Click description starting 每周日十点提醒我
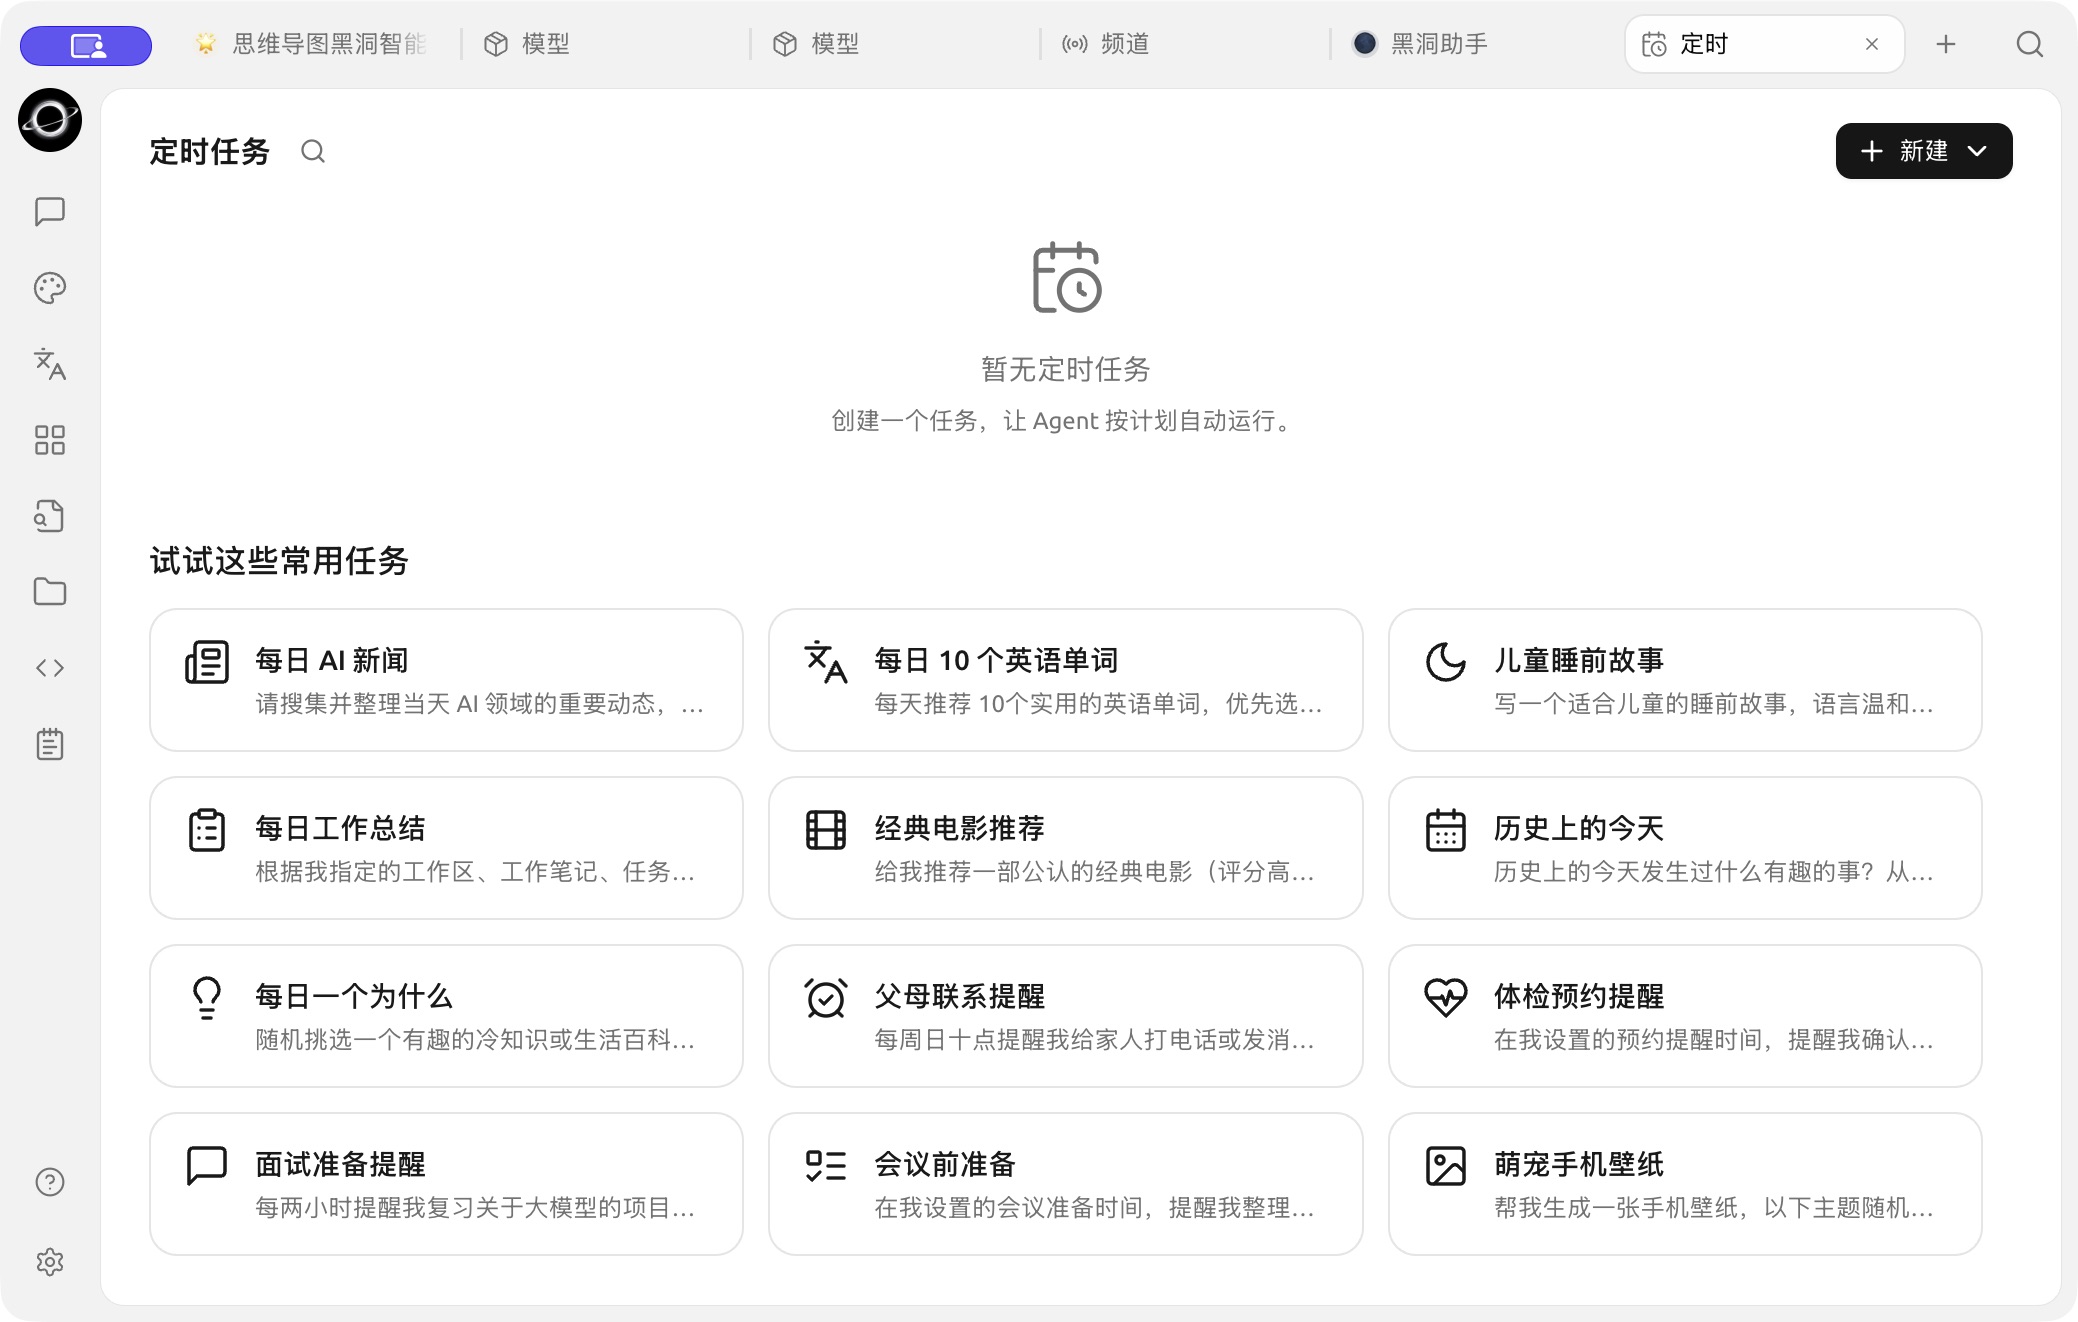 1095,1040
